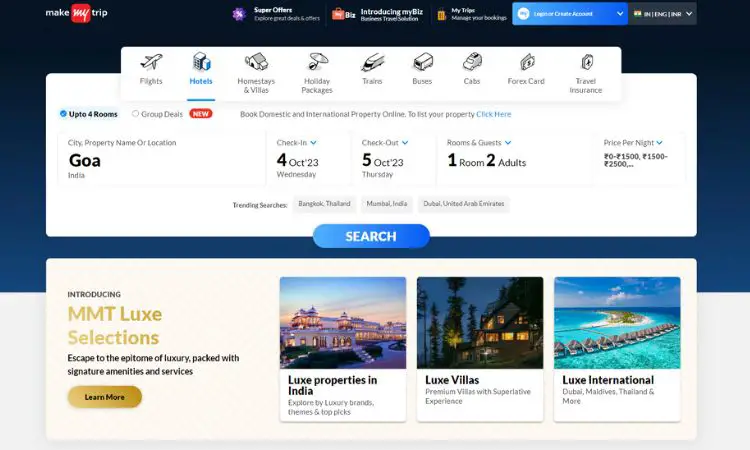The height and width of the screenshot is (450, 750).
Task: Choose Mumbai, India trending search
Action: click(387, 204)
